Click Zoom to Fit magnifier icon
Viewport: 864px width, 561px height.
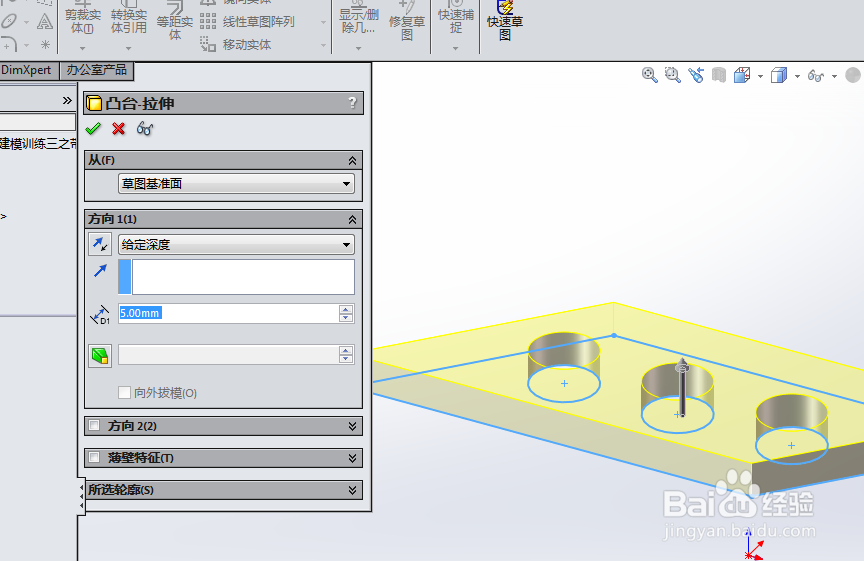coord(650,75)
